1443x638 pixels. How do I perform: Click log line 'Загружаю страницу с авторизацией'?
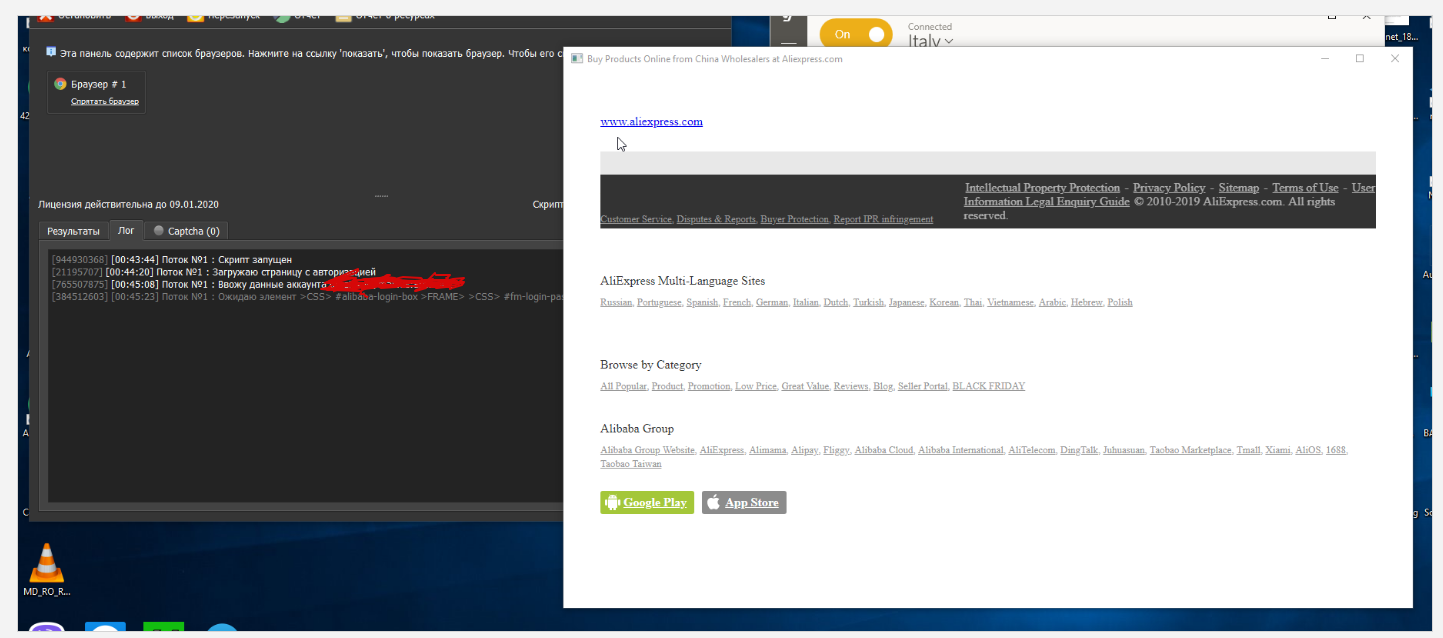click(213, 272)
